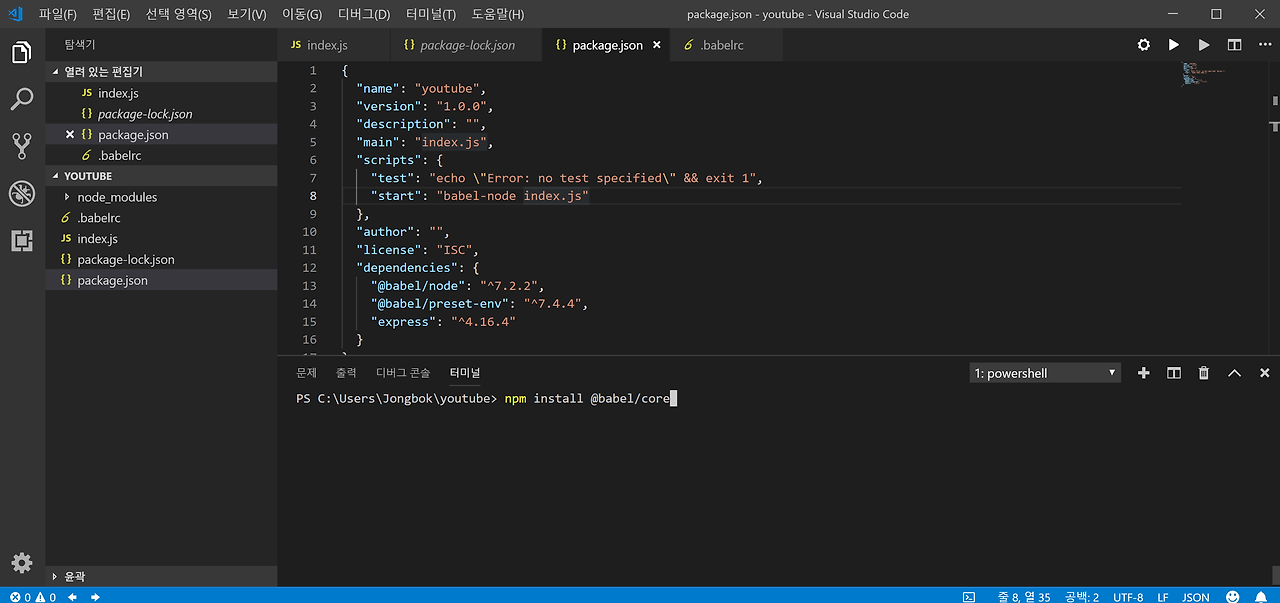
Task: Expand the 윤곽 outline section
Action: point(161,576)
